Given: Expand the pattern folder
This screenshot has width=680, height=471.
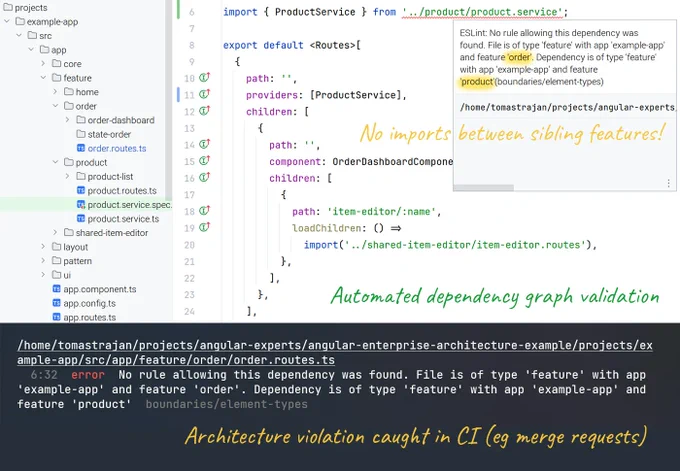Looking at the screenshot, I should [43, 261].
